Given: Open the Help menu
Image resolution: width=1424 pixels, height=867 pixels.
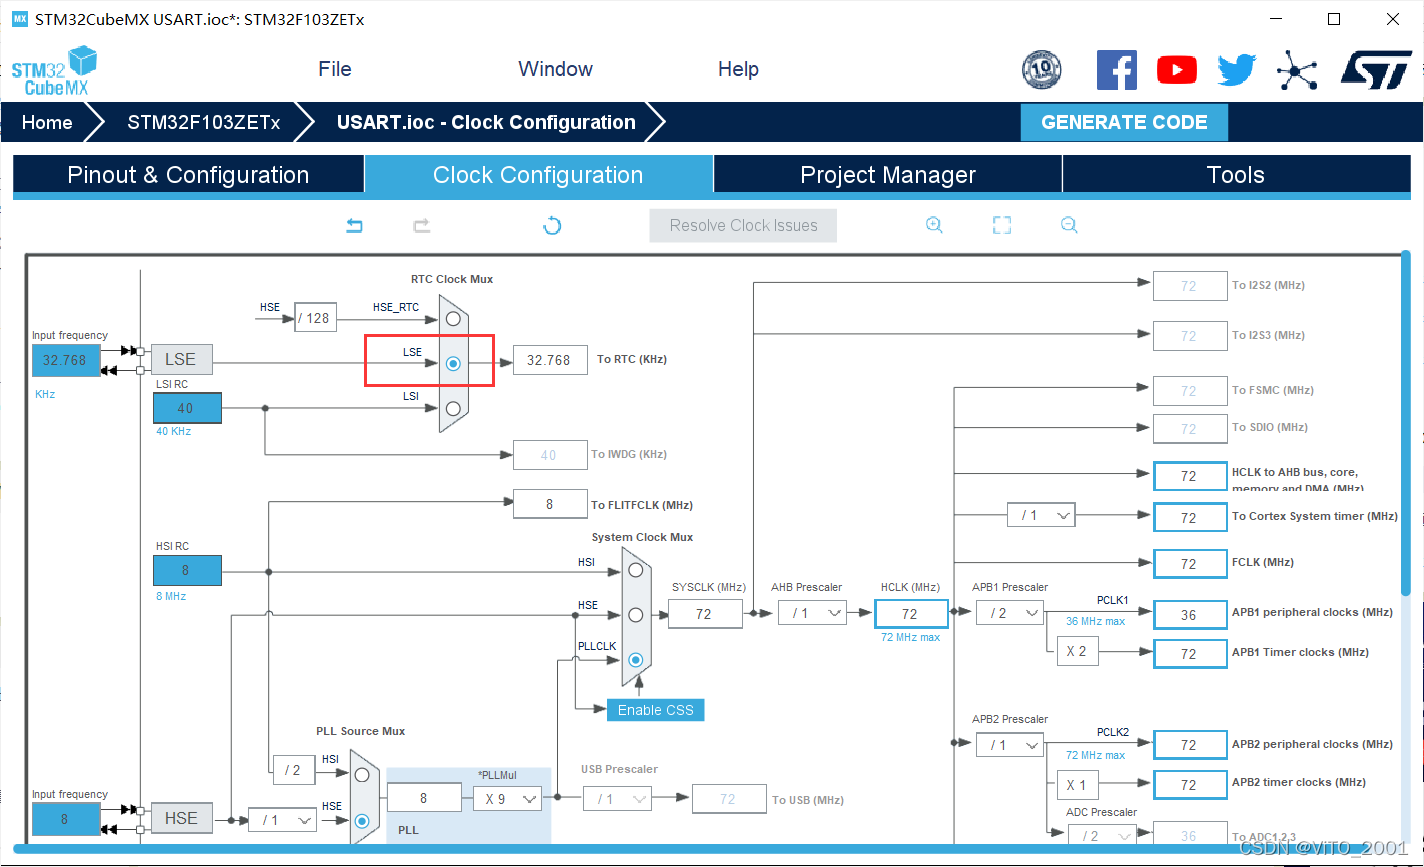Looking at the screenshot, I should coord(738,69).
